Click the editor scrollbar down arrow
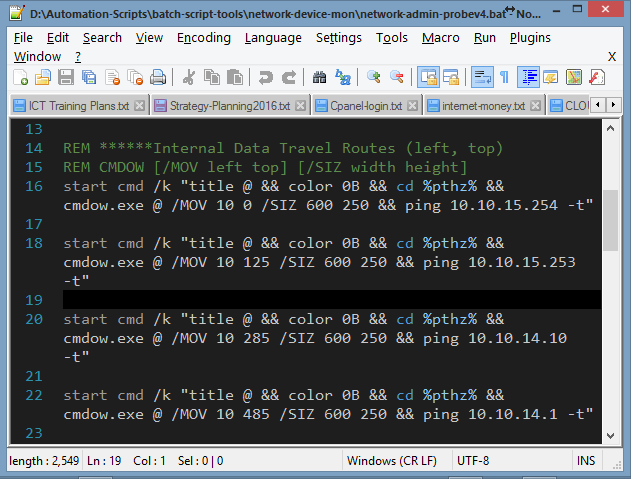The image size is (631, 479). tap(610, 436)
